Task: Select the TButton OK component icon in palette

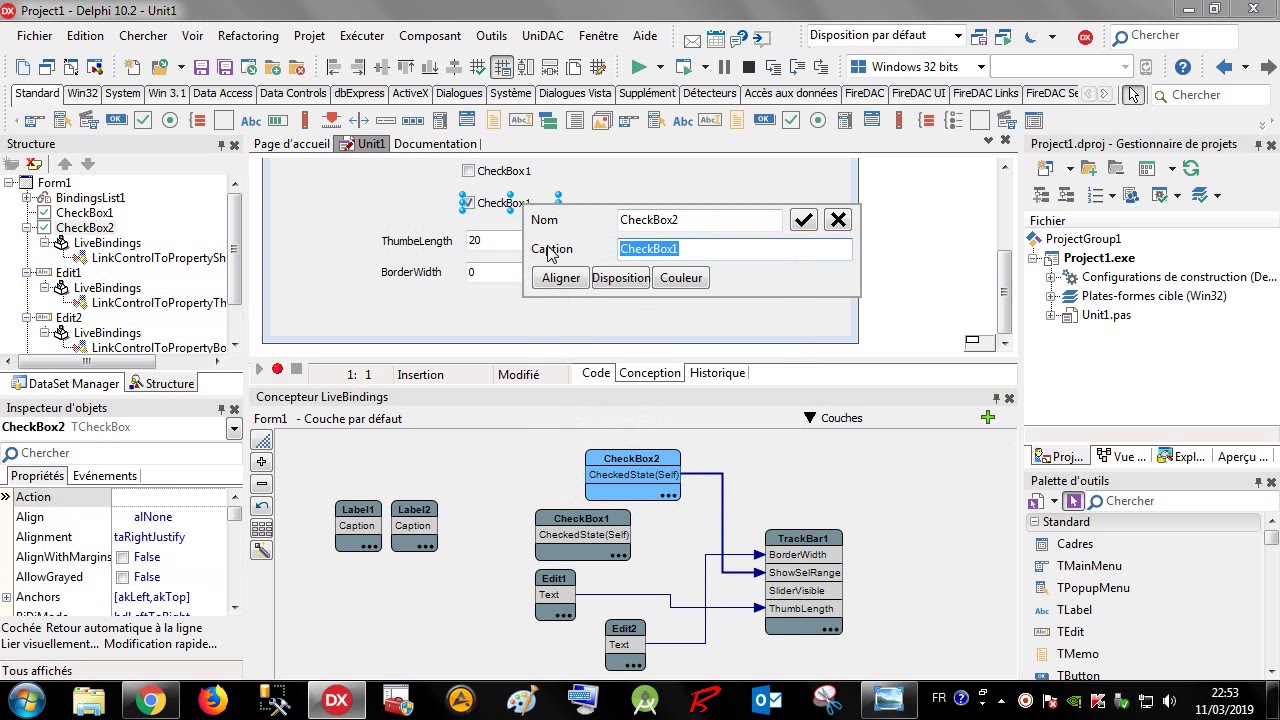Action: coord(116,120)
